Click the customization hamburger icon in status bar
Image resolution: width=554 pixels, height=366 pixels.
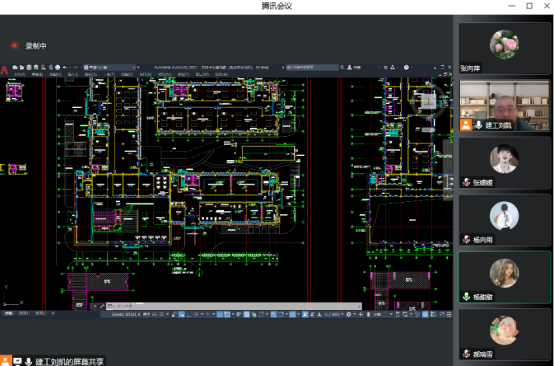click(x=449, y=314)
